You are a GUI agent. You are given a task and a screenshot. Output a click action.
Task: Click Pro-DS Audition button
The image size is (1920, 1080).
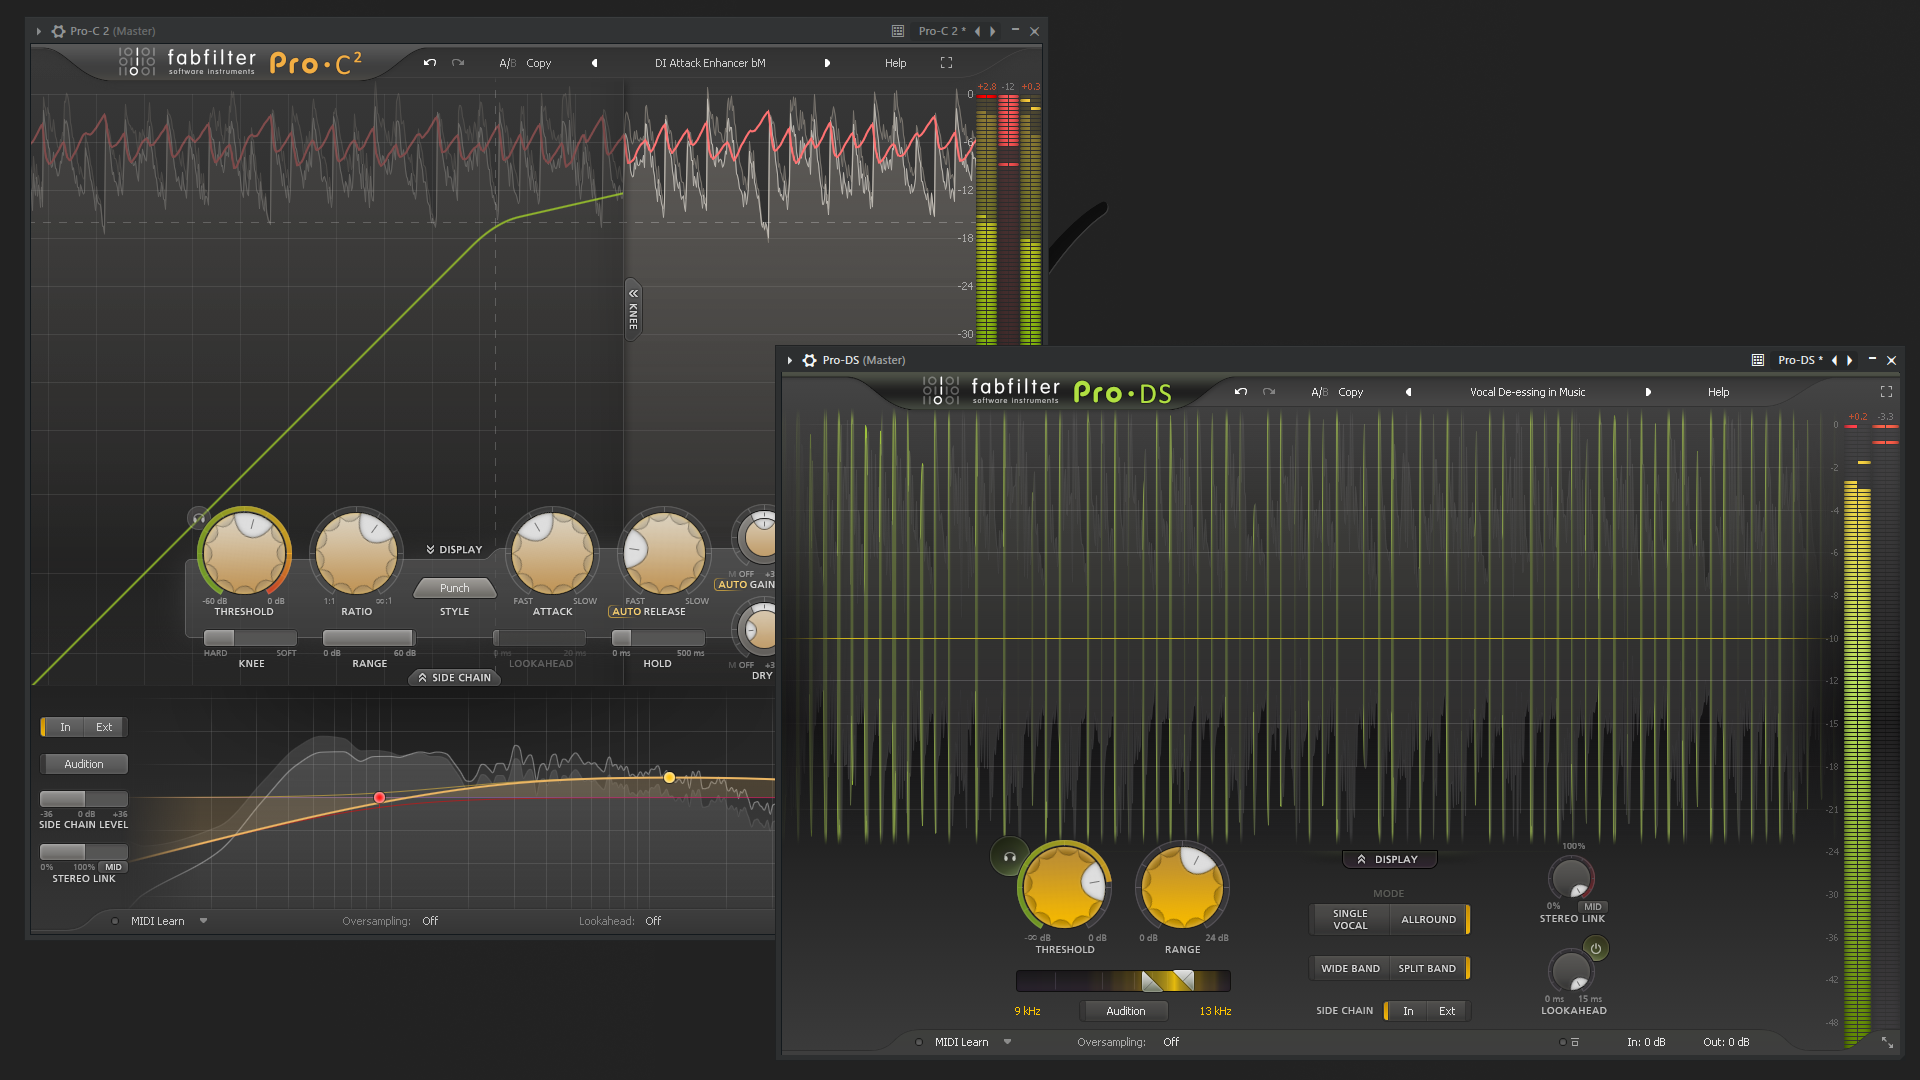pos(1125,1011)
